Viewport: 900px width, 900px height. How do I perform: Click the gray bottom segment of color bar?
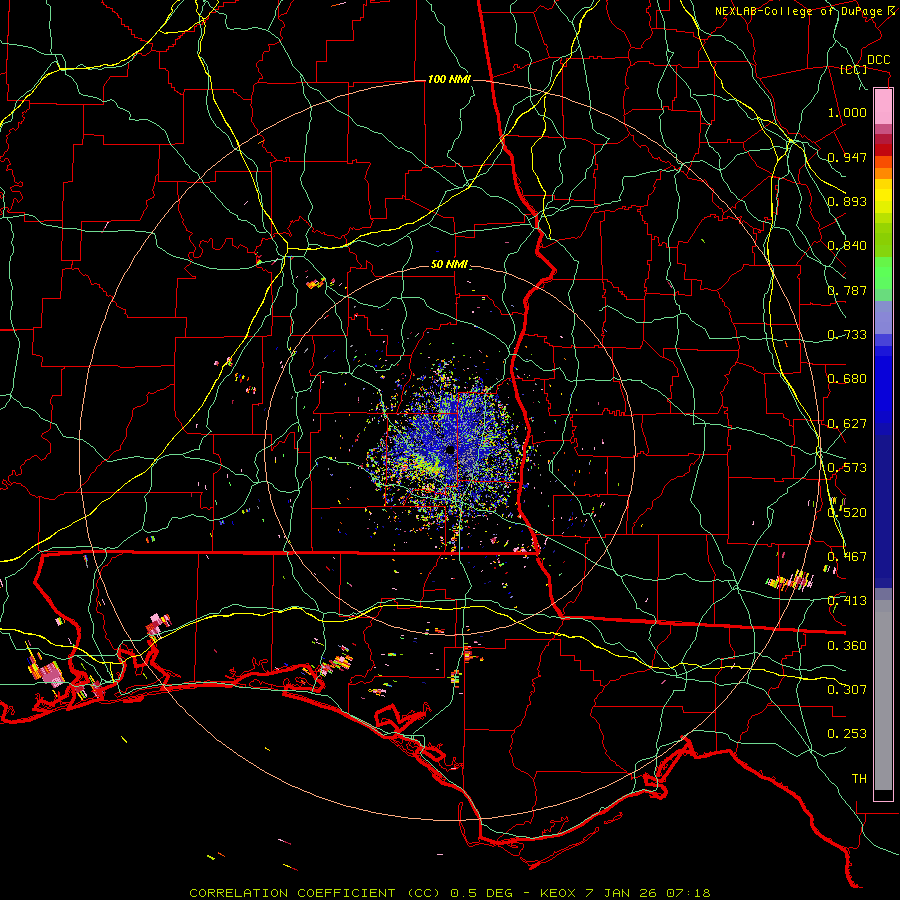click(x=883, y=695)
